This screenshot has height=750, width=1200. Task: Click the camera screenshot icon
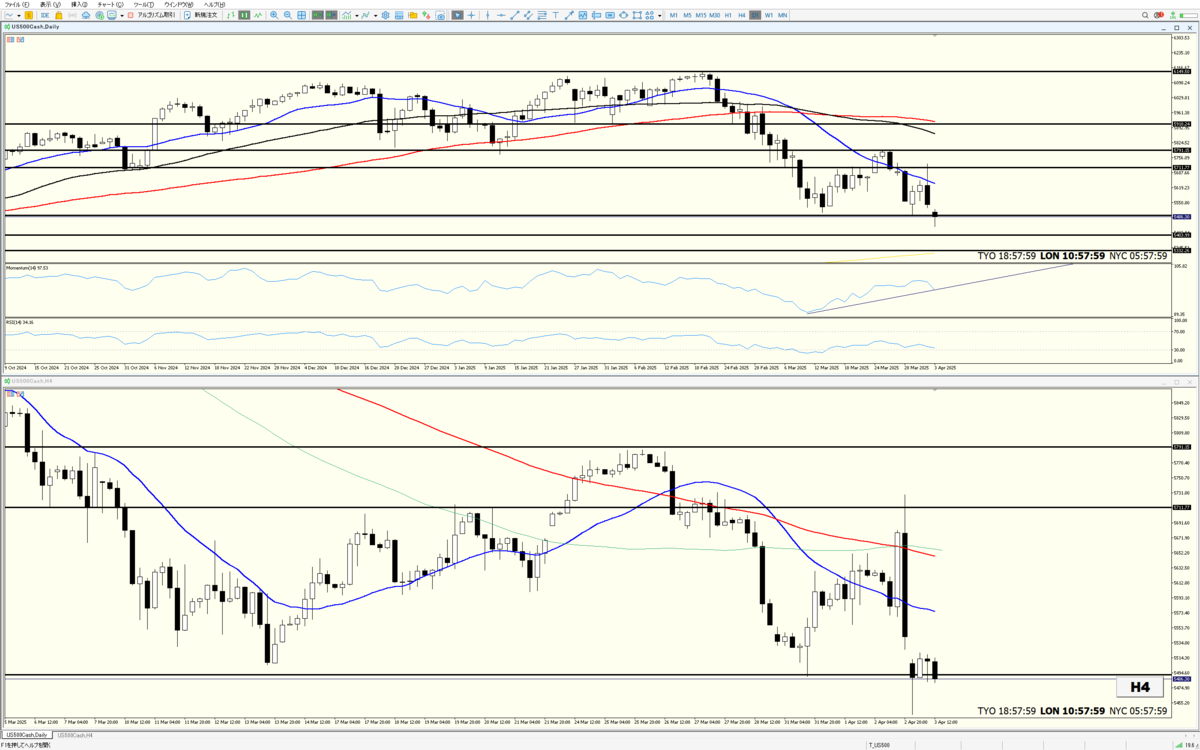[x=441, y=15]
